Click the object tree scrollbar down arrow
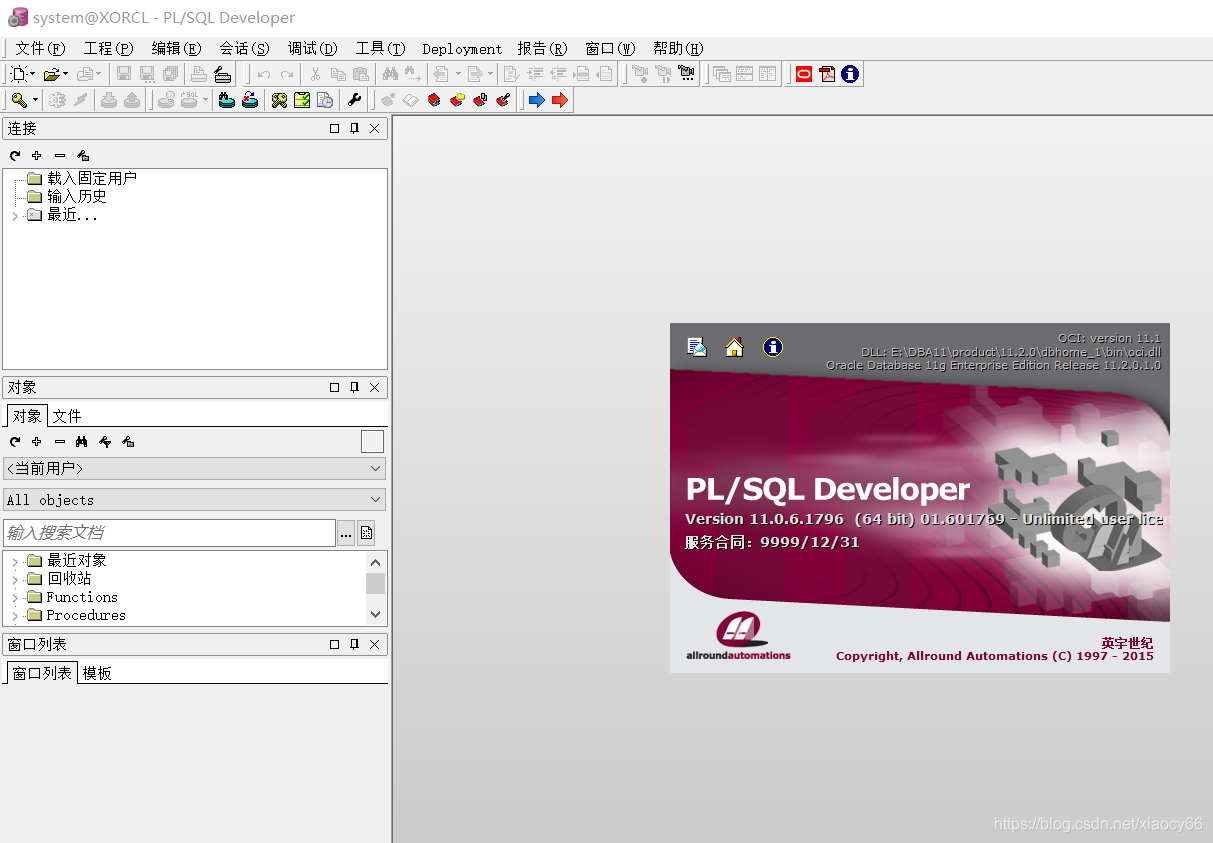Screen dimensions: 1213x843 point(375,615)
